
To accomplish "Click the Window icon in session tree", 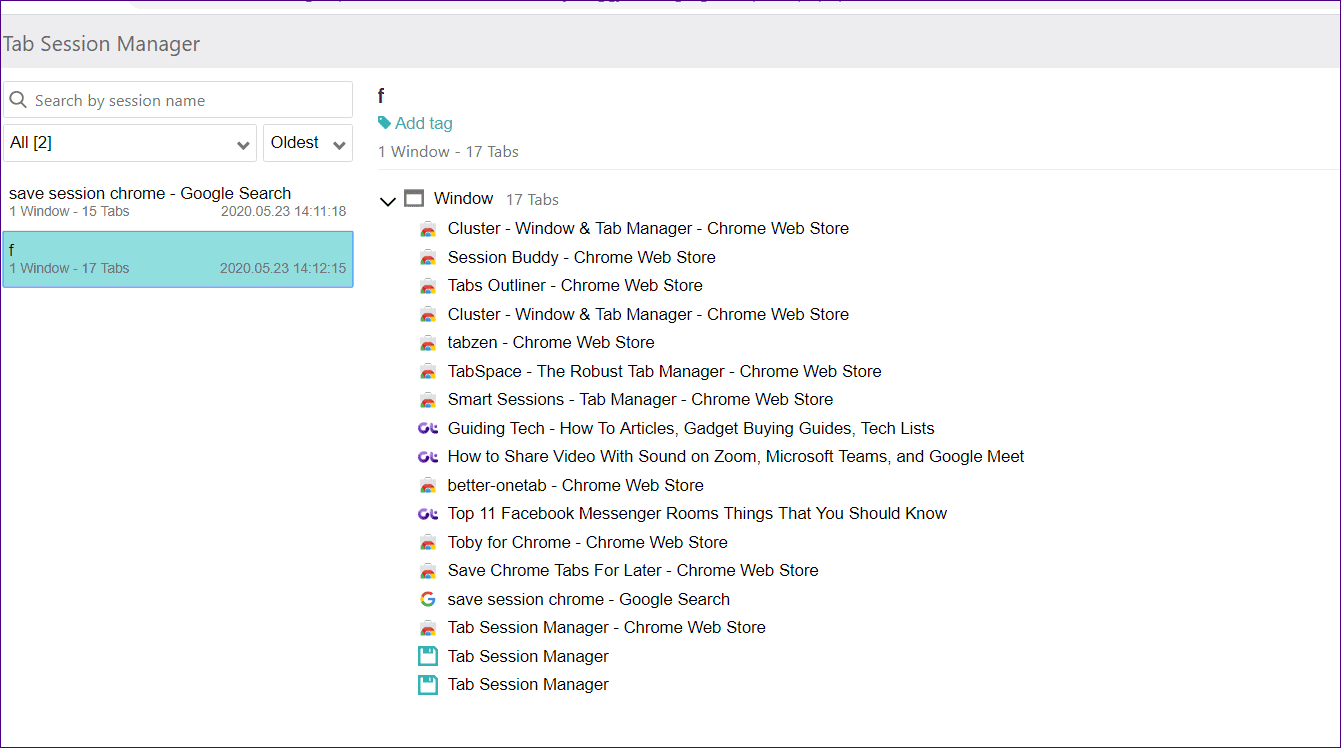I will [x=414, y=199].
